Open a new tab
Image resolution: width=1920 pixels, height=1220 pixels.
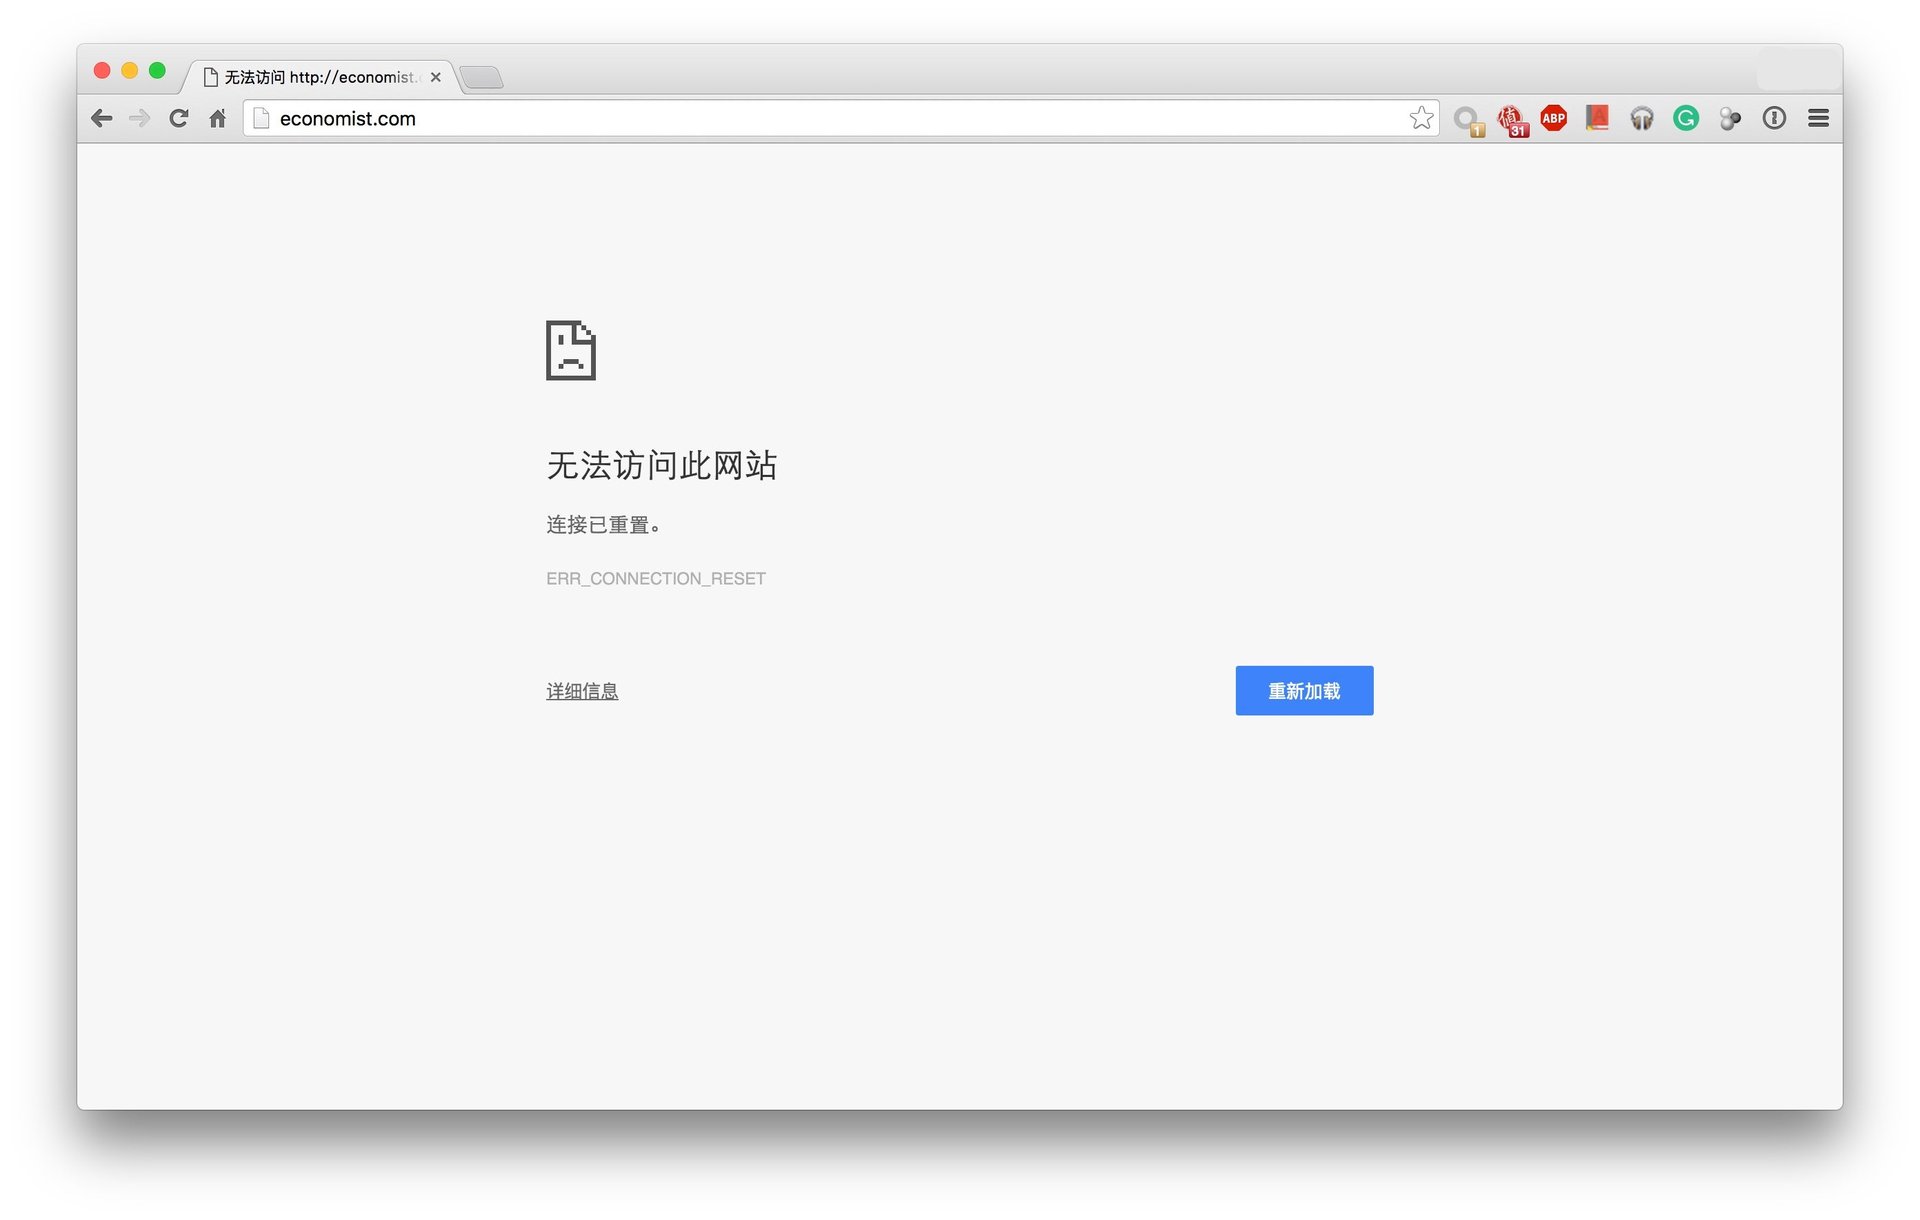click(x=482, y=78)
